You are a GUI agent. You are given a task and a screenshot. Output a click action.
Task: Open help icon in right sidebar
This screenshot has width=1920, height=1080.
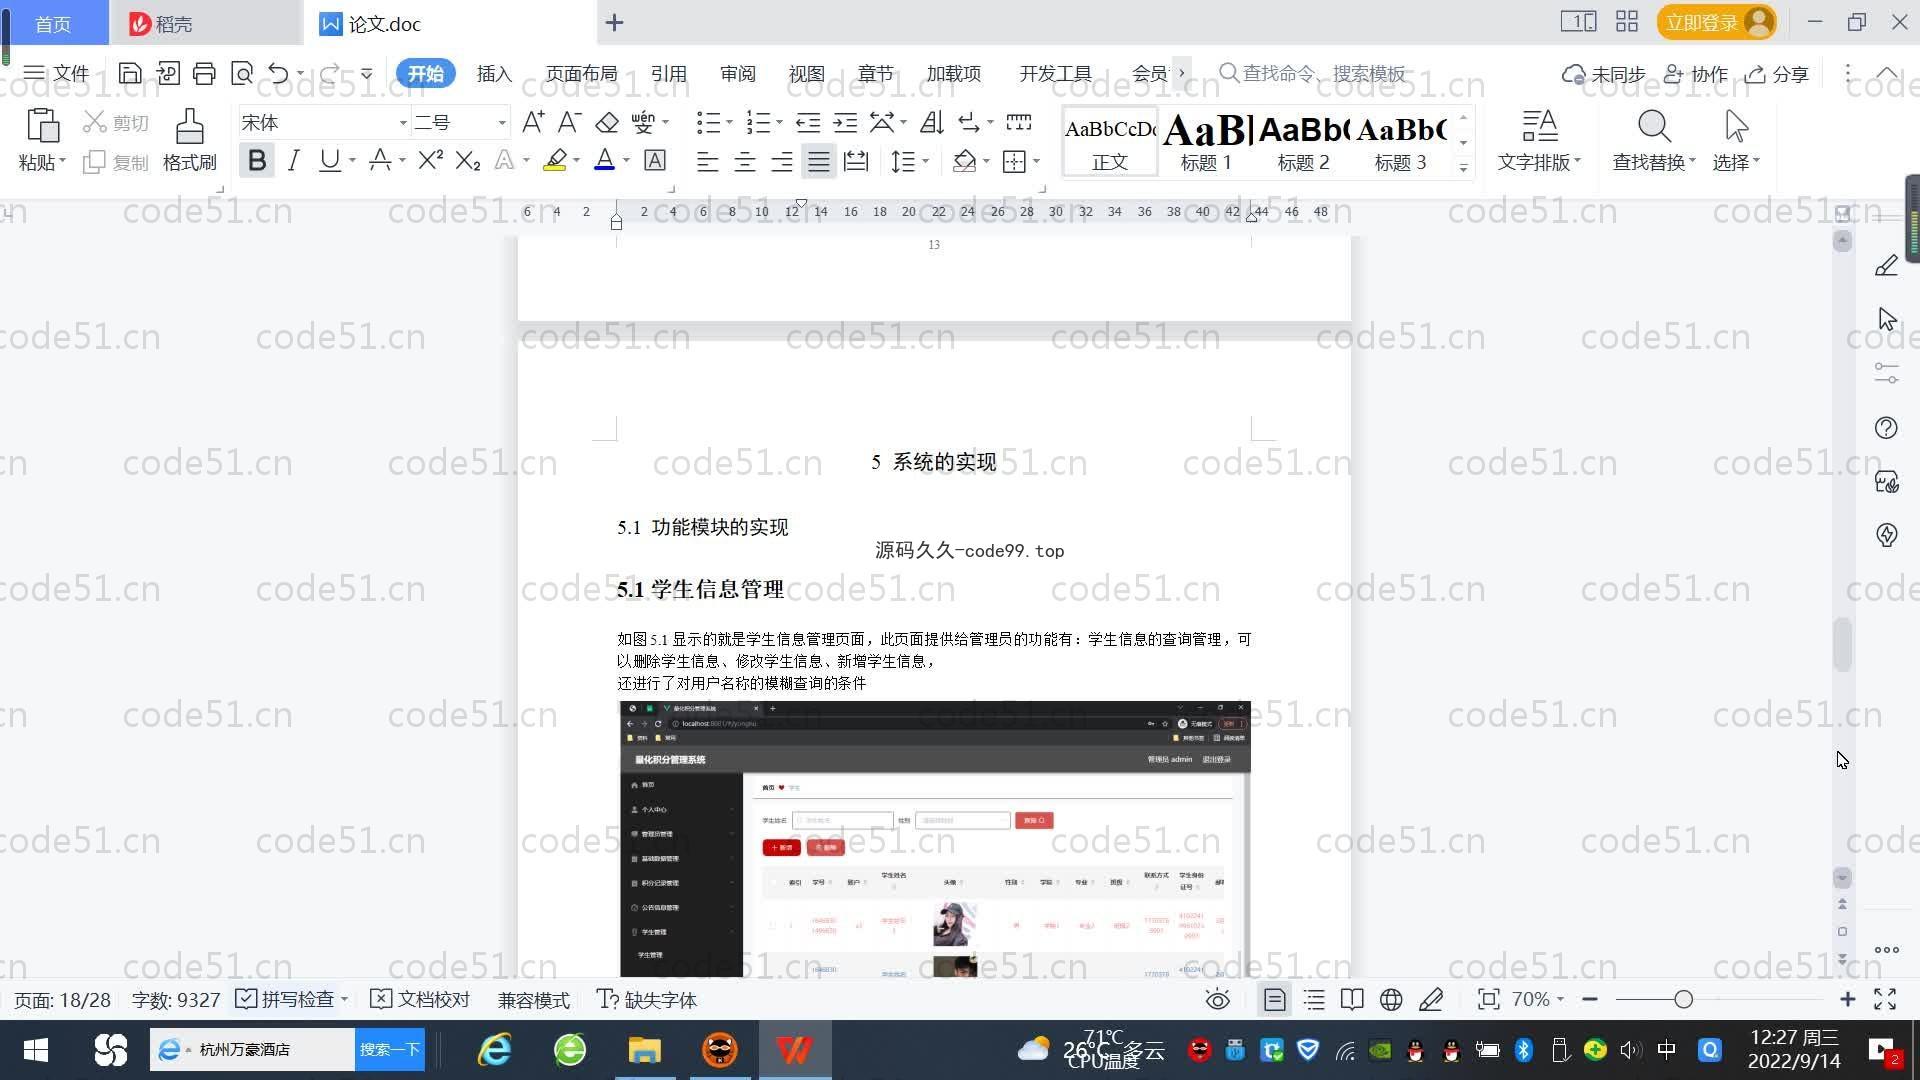coord(1886,428)
